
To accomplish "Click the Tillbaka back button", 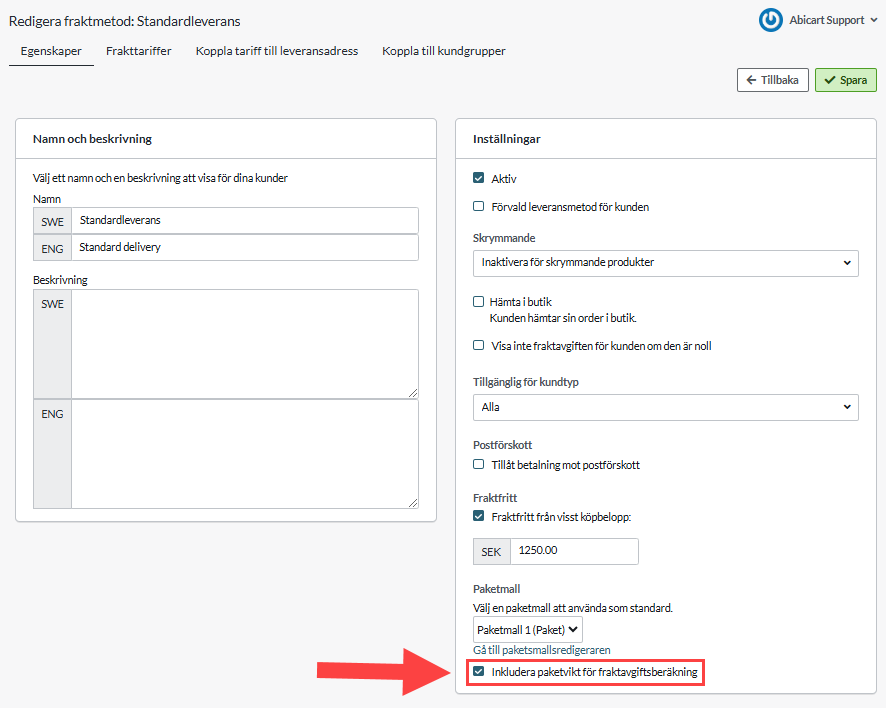I will coord(773,80).
